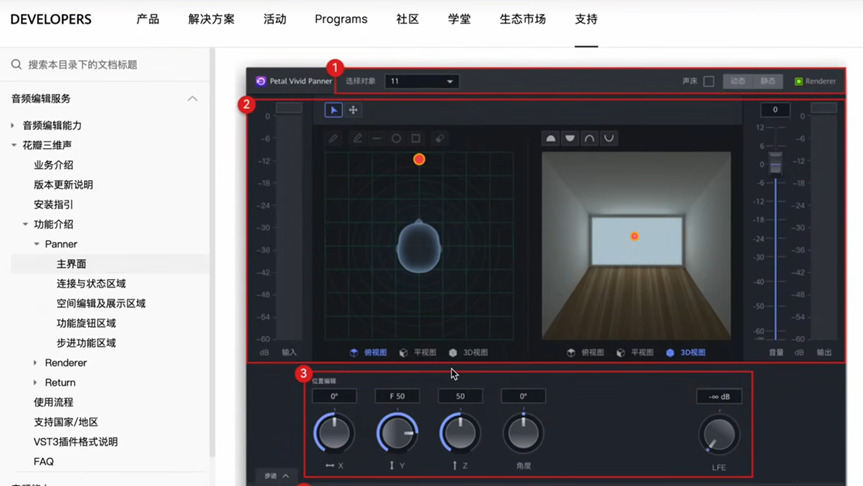Click the document title search field
This screenshot has height=486, width=863.
pos(110,64)
